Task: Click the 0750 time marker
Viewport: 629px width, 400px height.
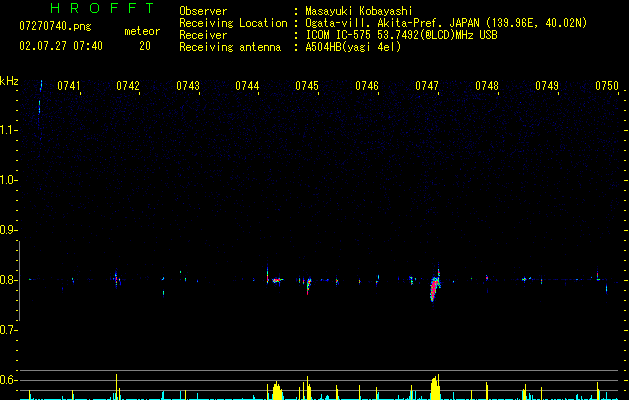Action: click(607, 86)
